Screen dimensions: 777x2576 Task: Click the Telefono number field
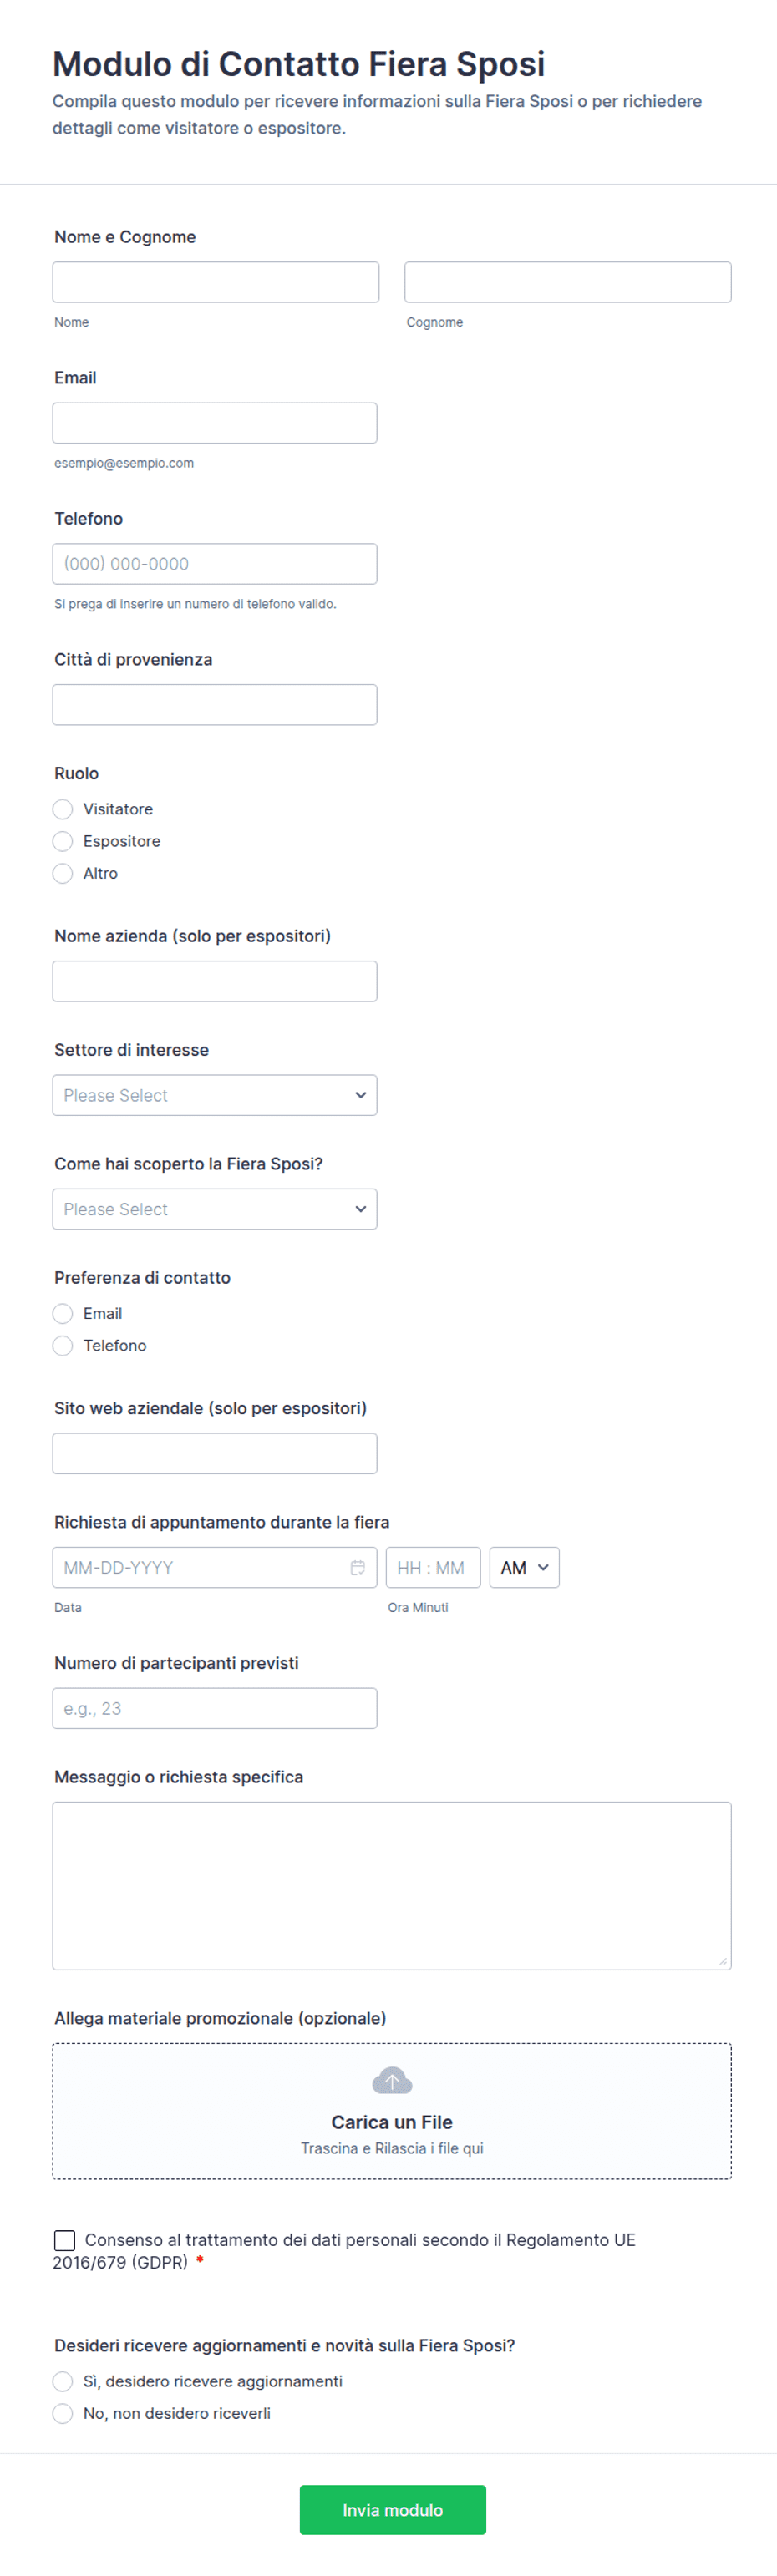(x=215, y=564)
